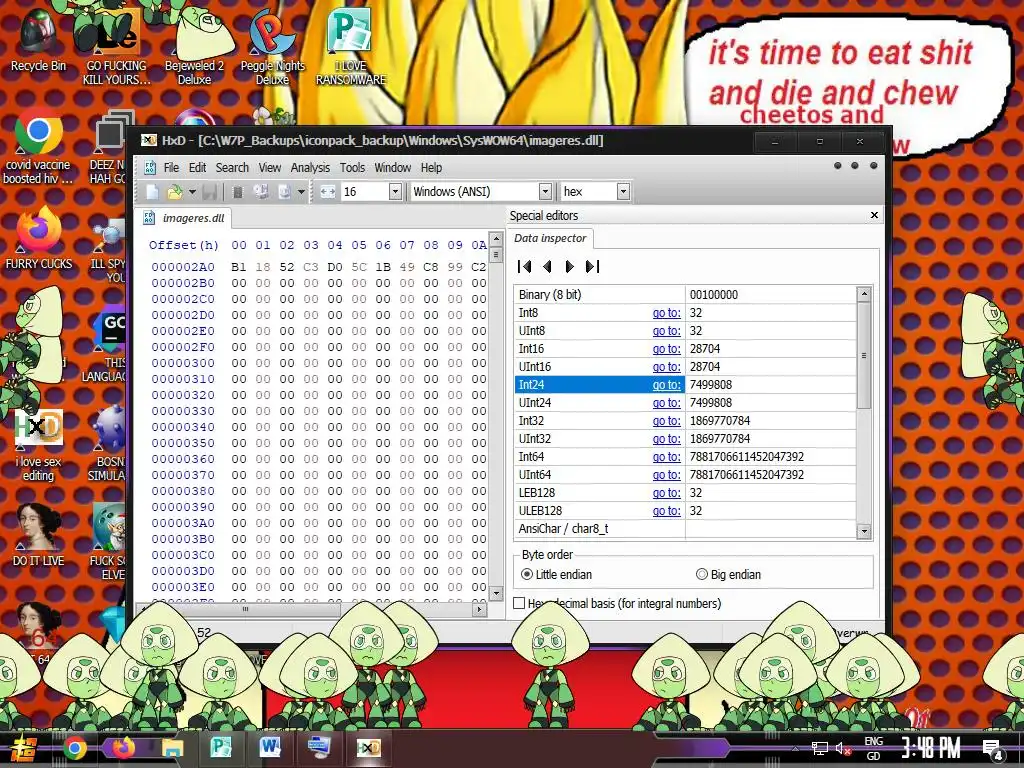This screenshot has width=1024, height=768.
Task: Open Publisher from the taskbar
Action: pyautogui.click(x=221, y=748)
